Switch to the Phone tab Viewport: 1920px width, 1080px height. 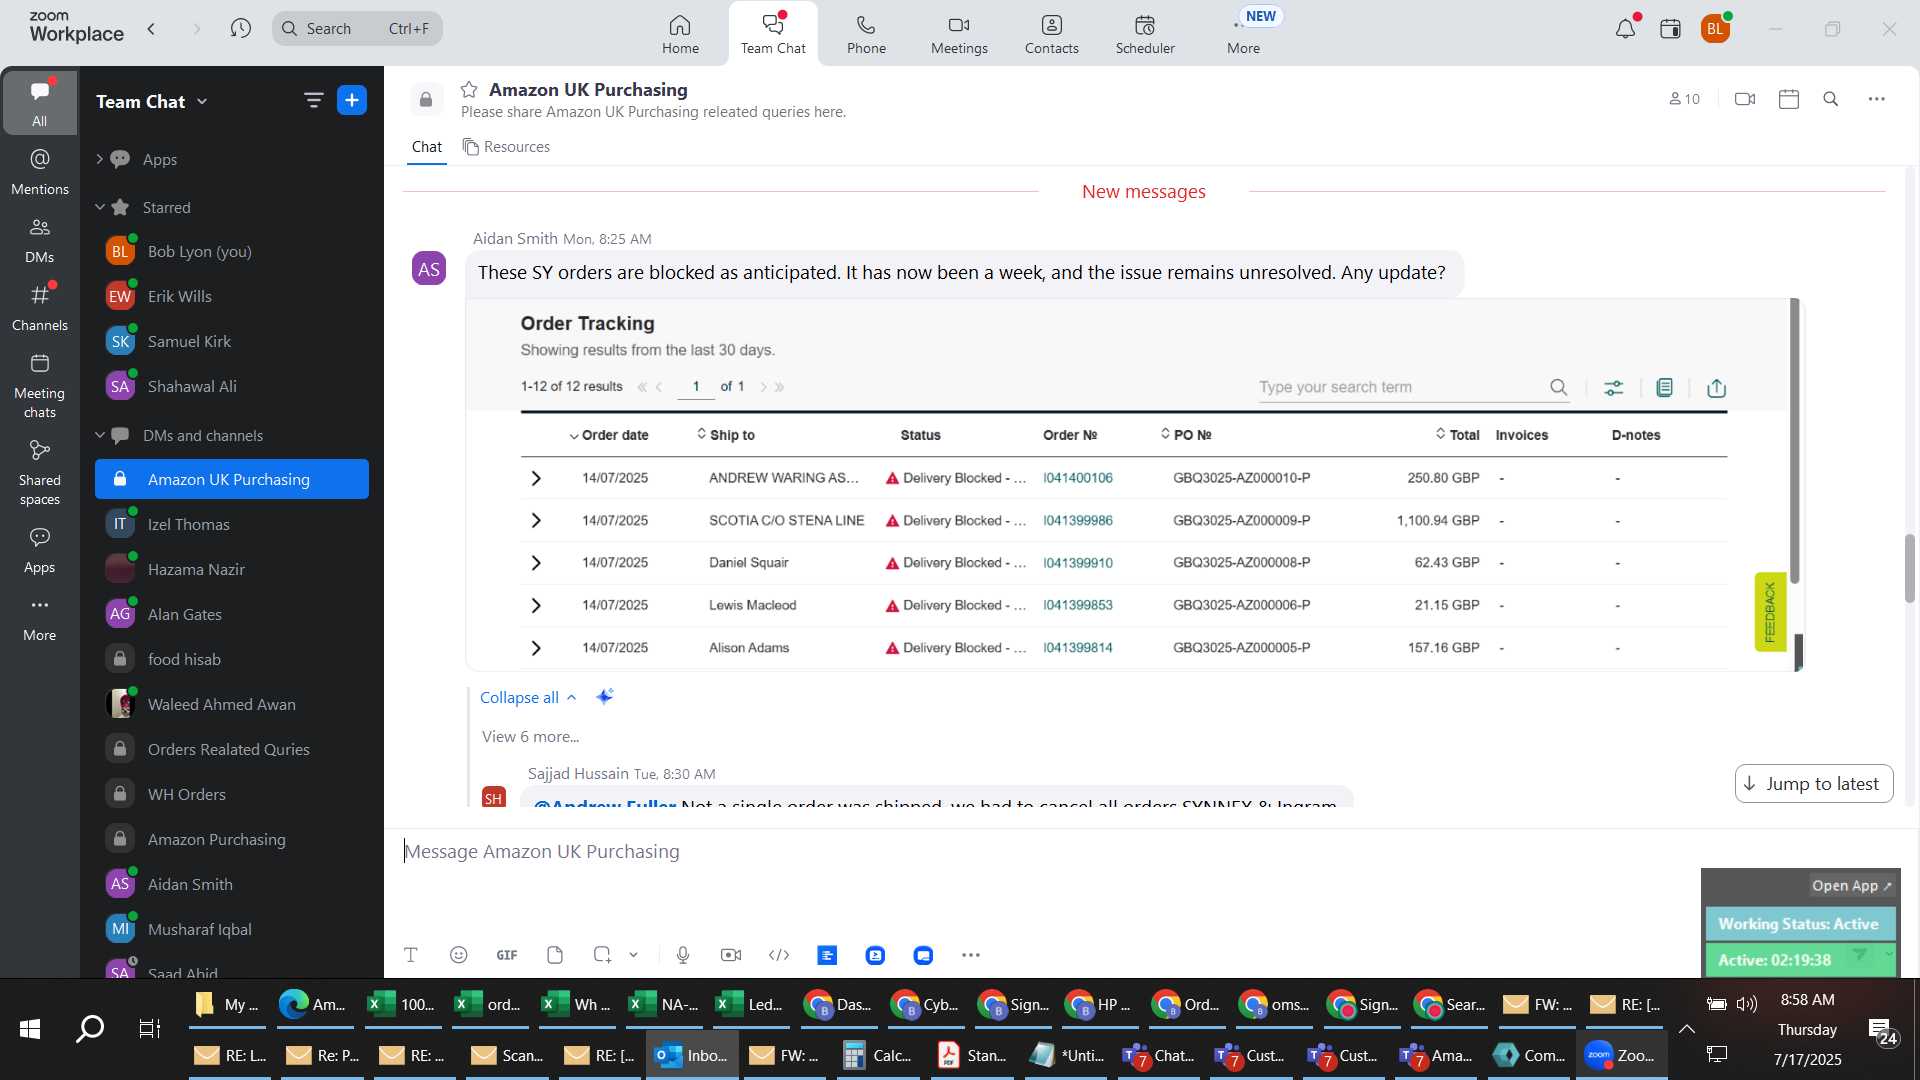pyautogui.click(x=866, y=34)
